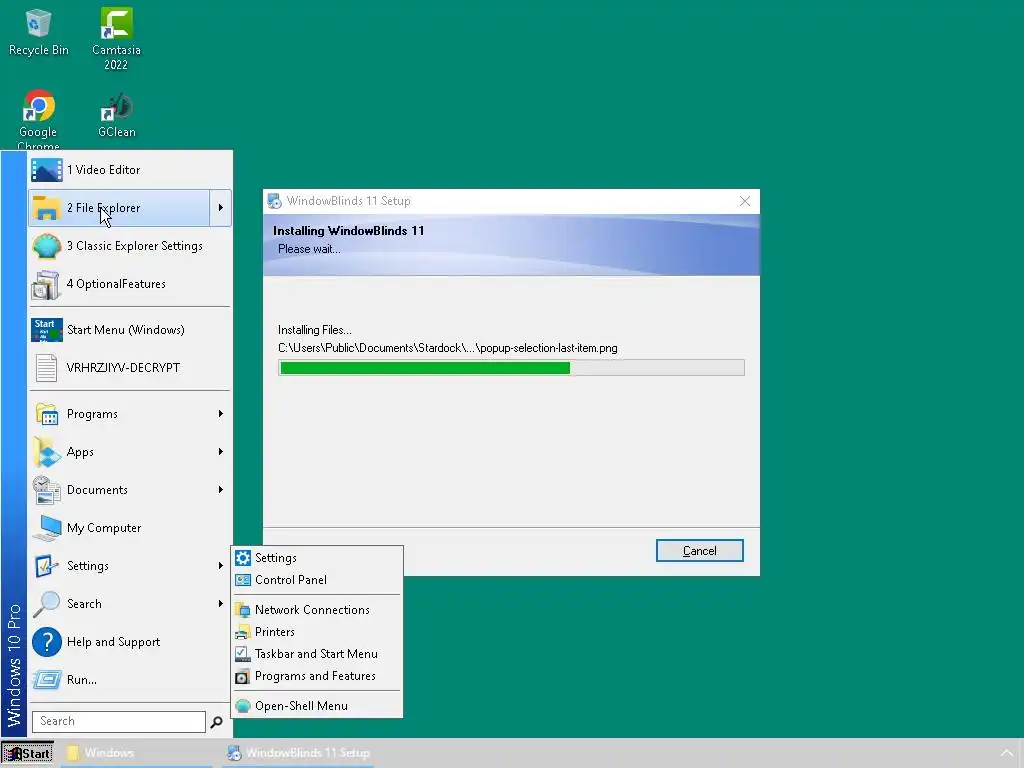
Task: Click the popup-selection-last-item.png file path text
Action: [448, 348]
